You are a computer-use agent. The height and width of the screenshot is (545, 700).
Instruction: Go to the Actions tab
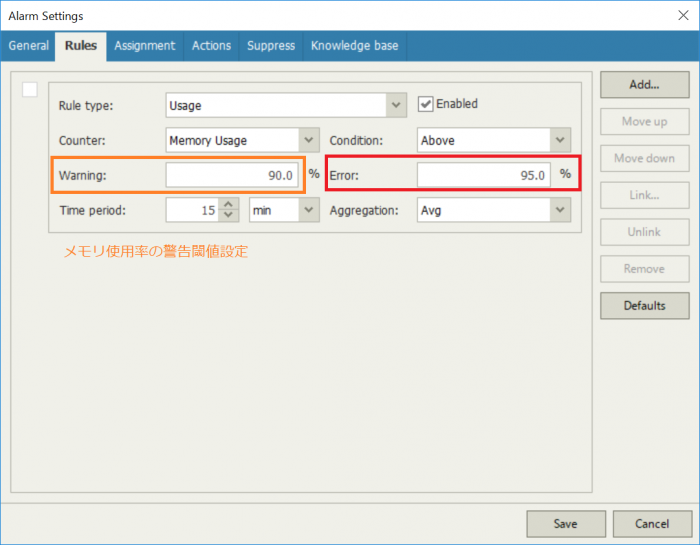point(212,46)
